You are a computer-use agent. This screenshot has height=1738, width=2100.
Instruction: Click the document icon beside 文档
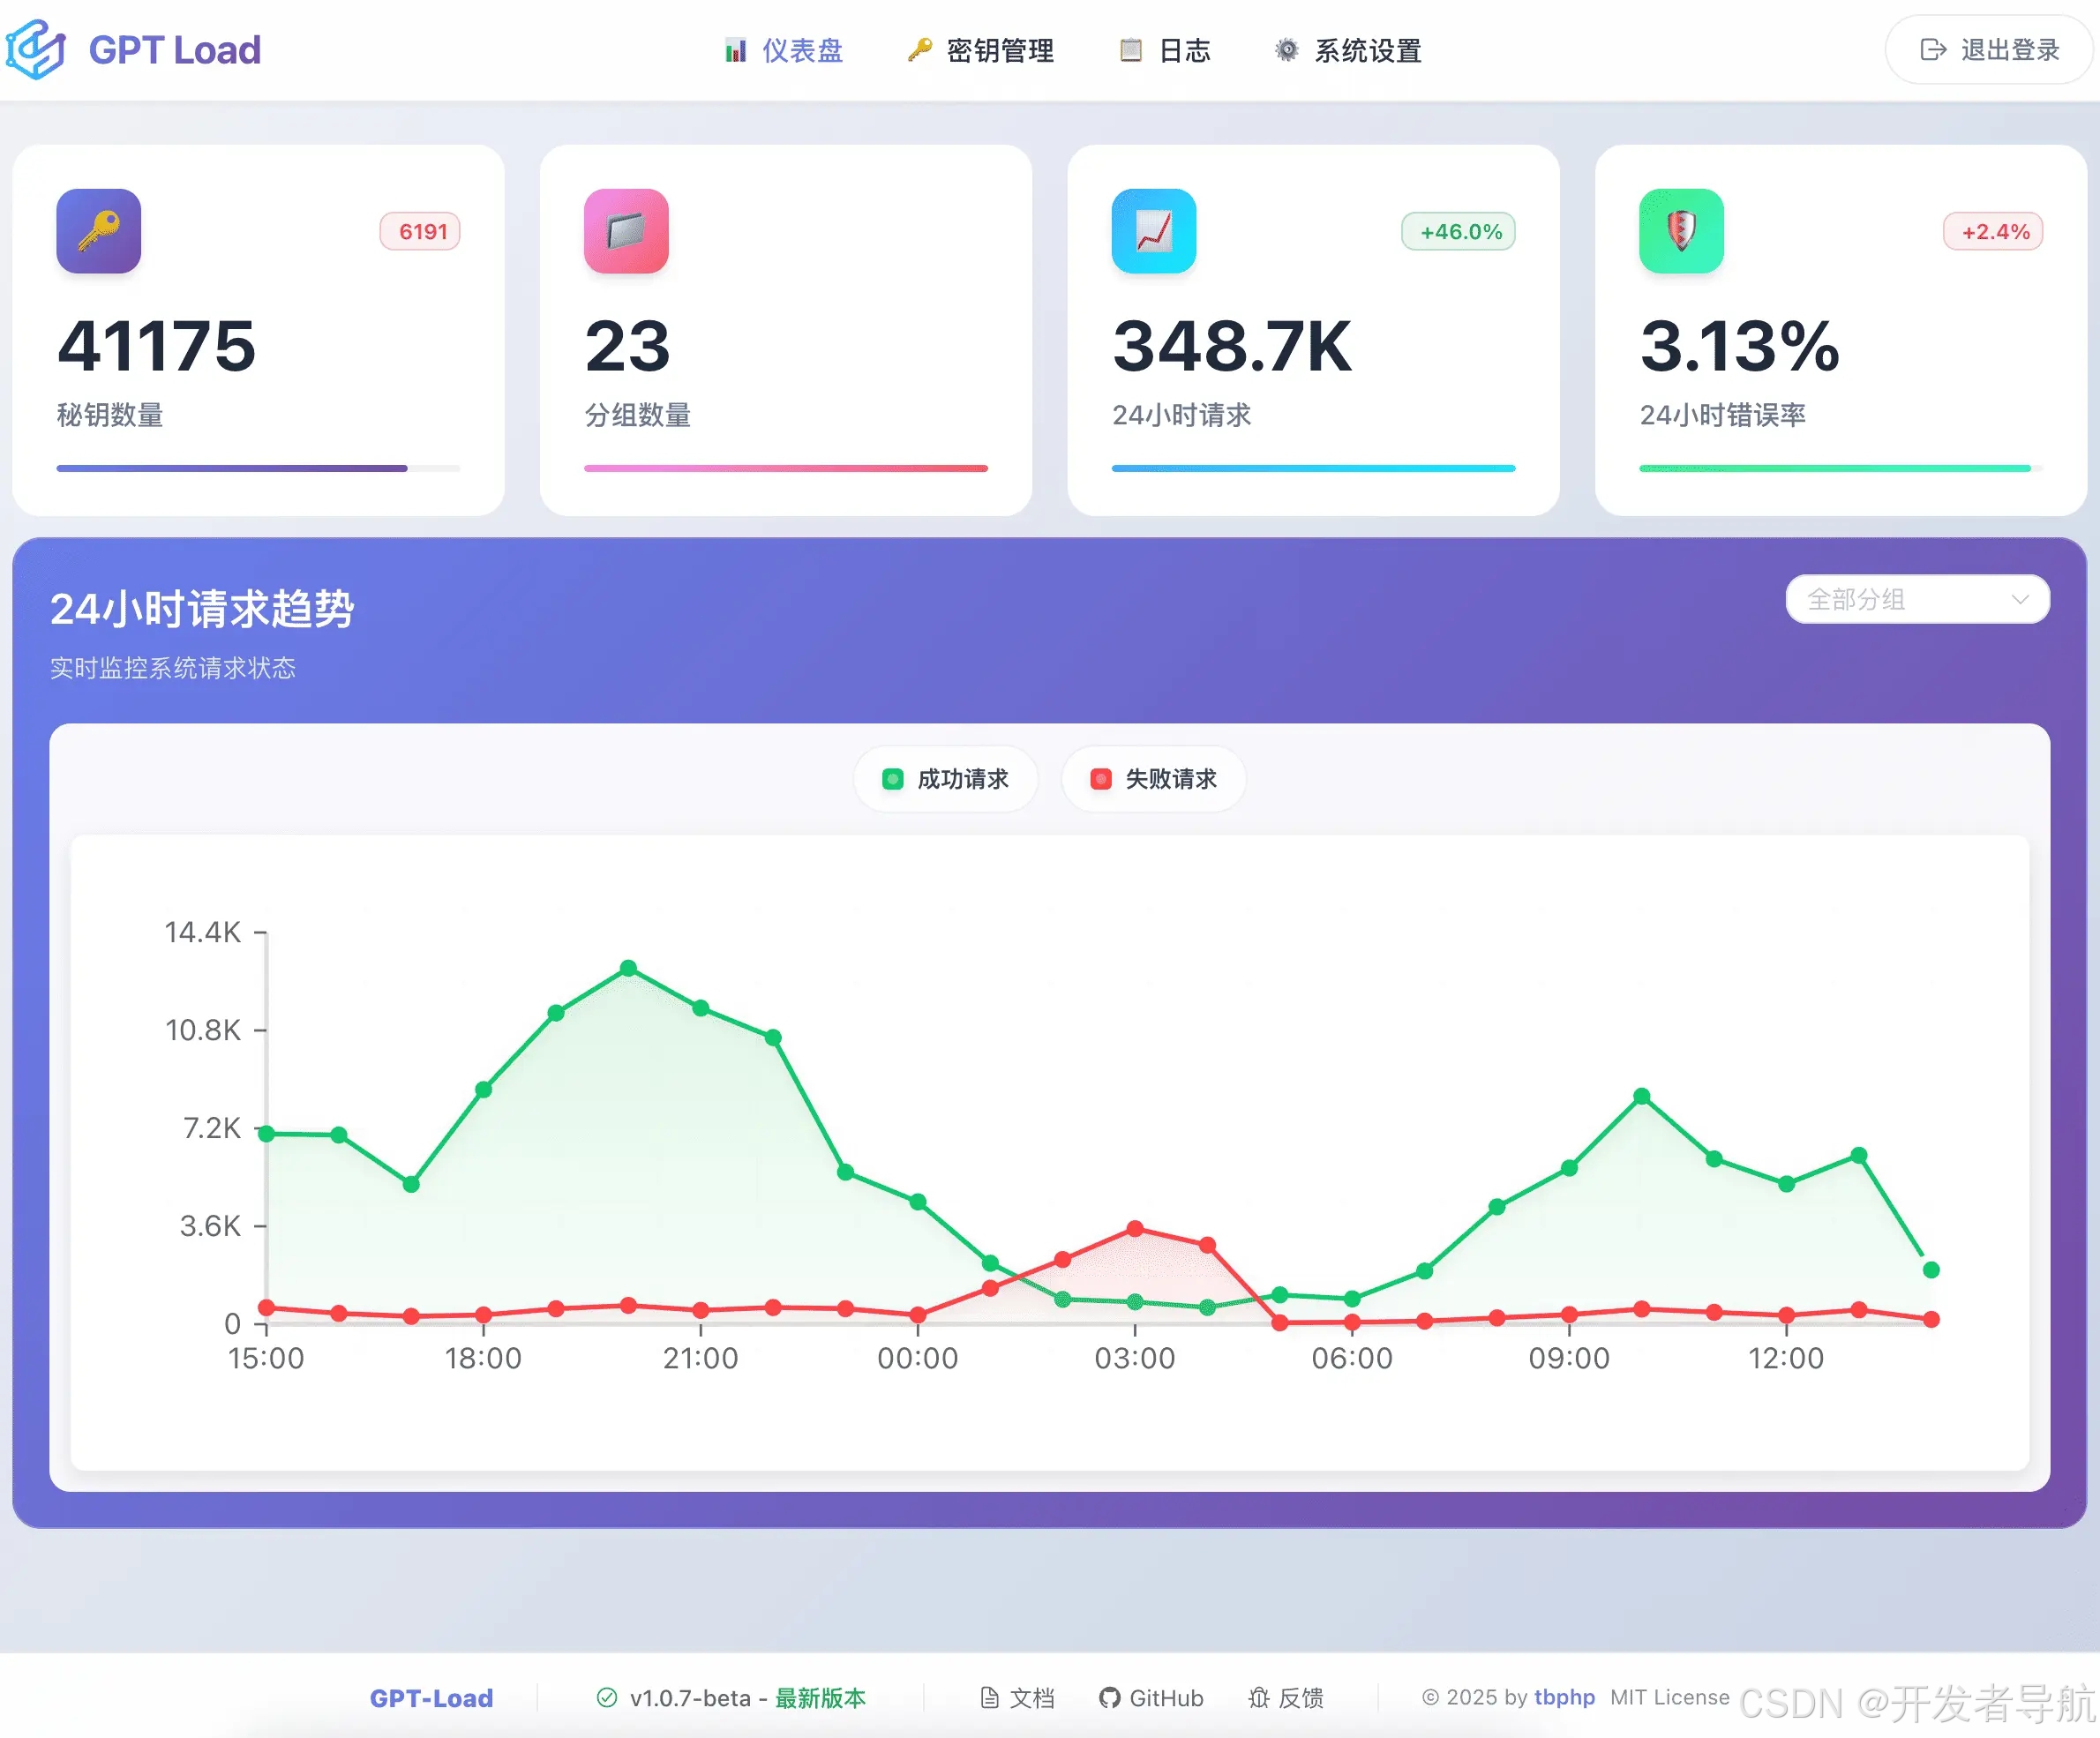(x=989, y=1697)
